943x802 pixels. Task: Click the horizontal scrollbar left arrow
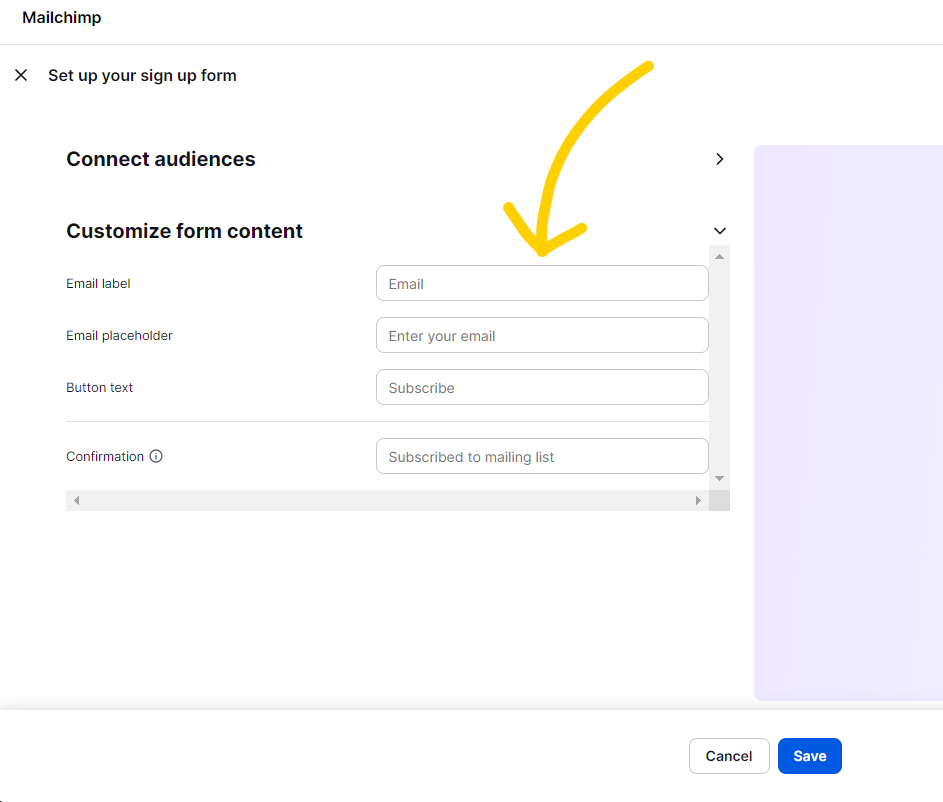76,500
